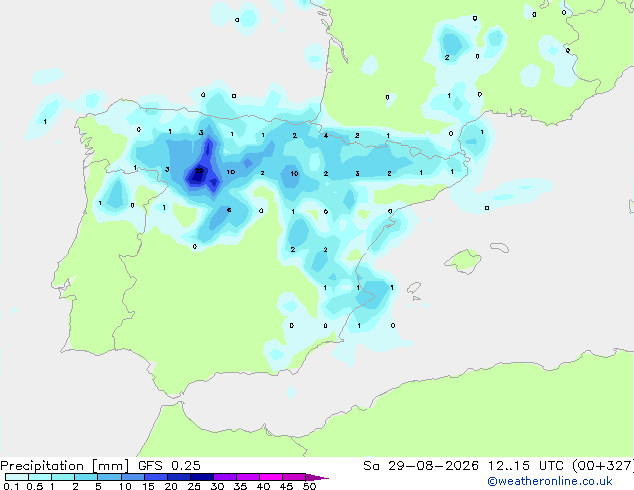Image resolution: width=634 pixels, height=490 pixels.
Task: Click the 40 legend scale label
Action: coord(263,486)
